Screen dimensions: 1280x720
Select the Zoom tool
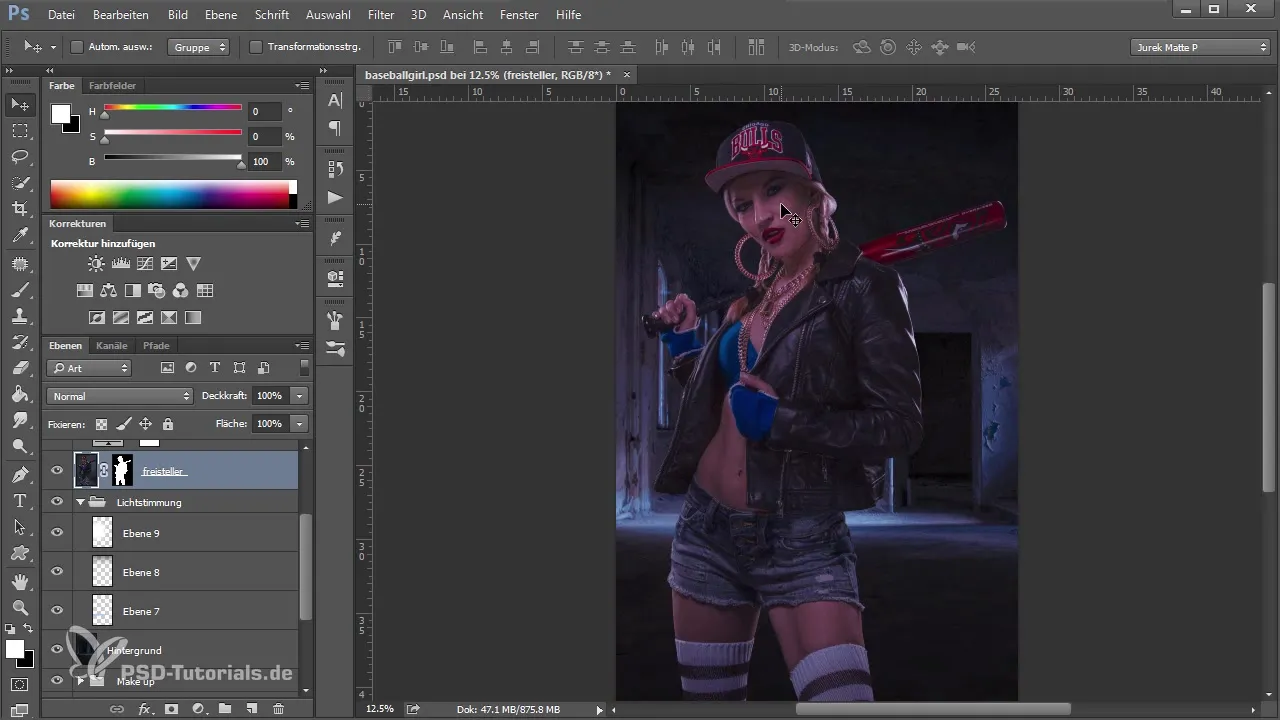pos(20,607)
